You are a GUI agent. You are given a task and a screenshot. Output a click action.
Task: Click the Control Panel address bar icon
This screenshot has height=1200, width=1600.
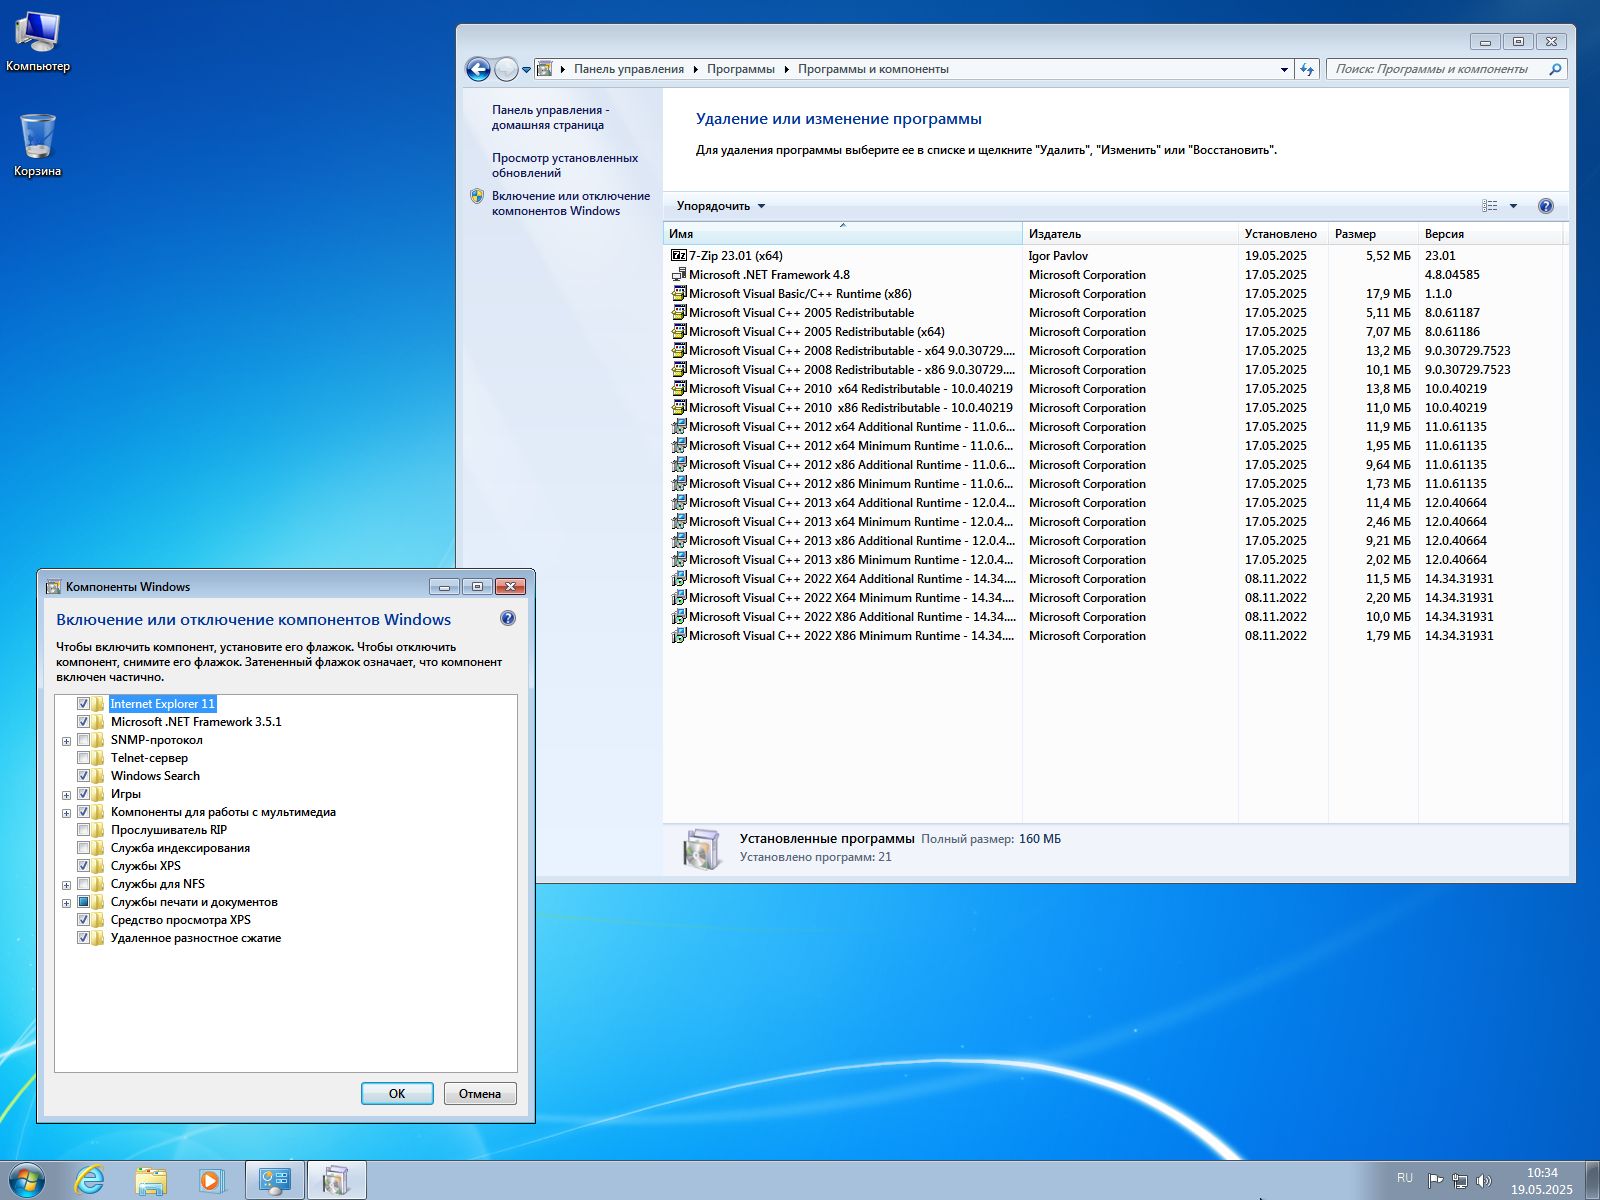[545, 69]
